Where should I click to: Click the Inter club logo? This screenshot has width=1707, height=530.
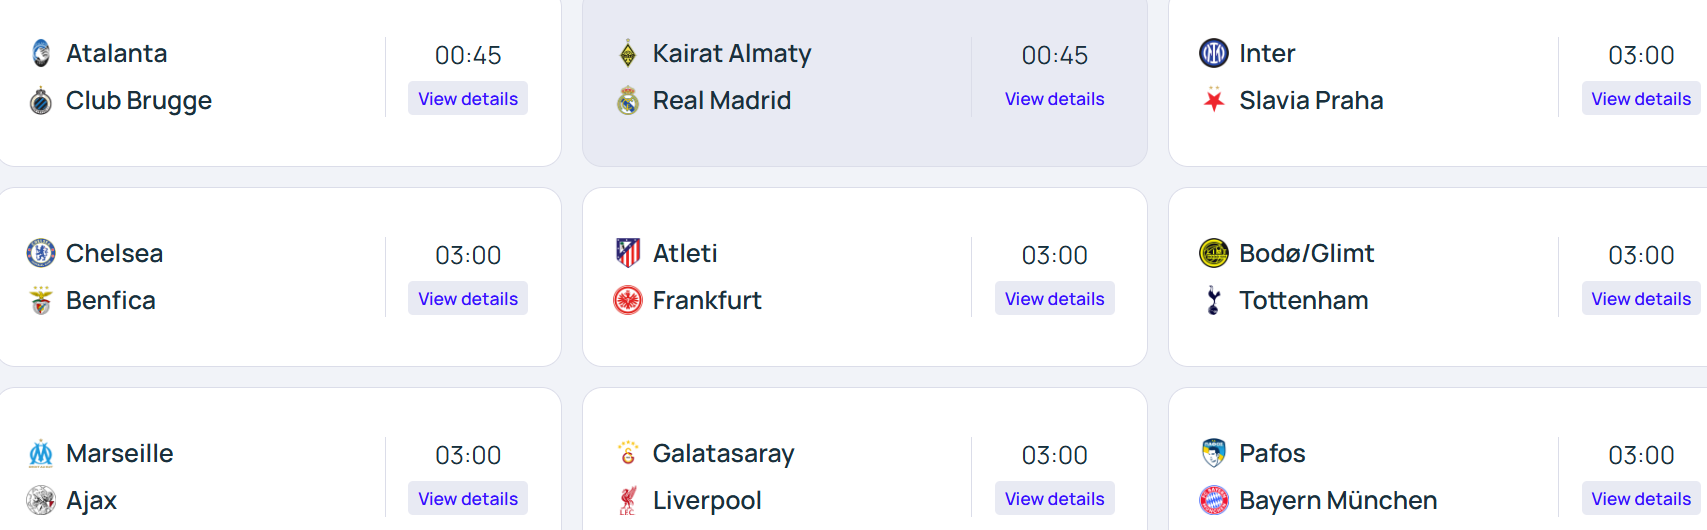(x=1214, y=53)
